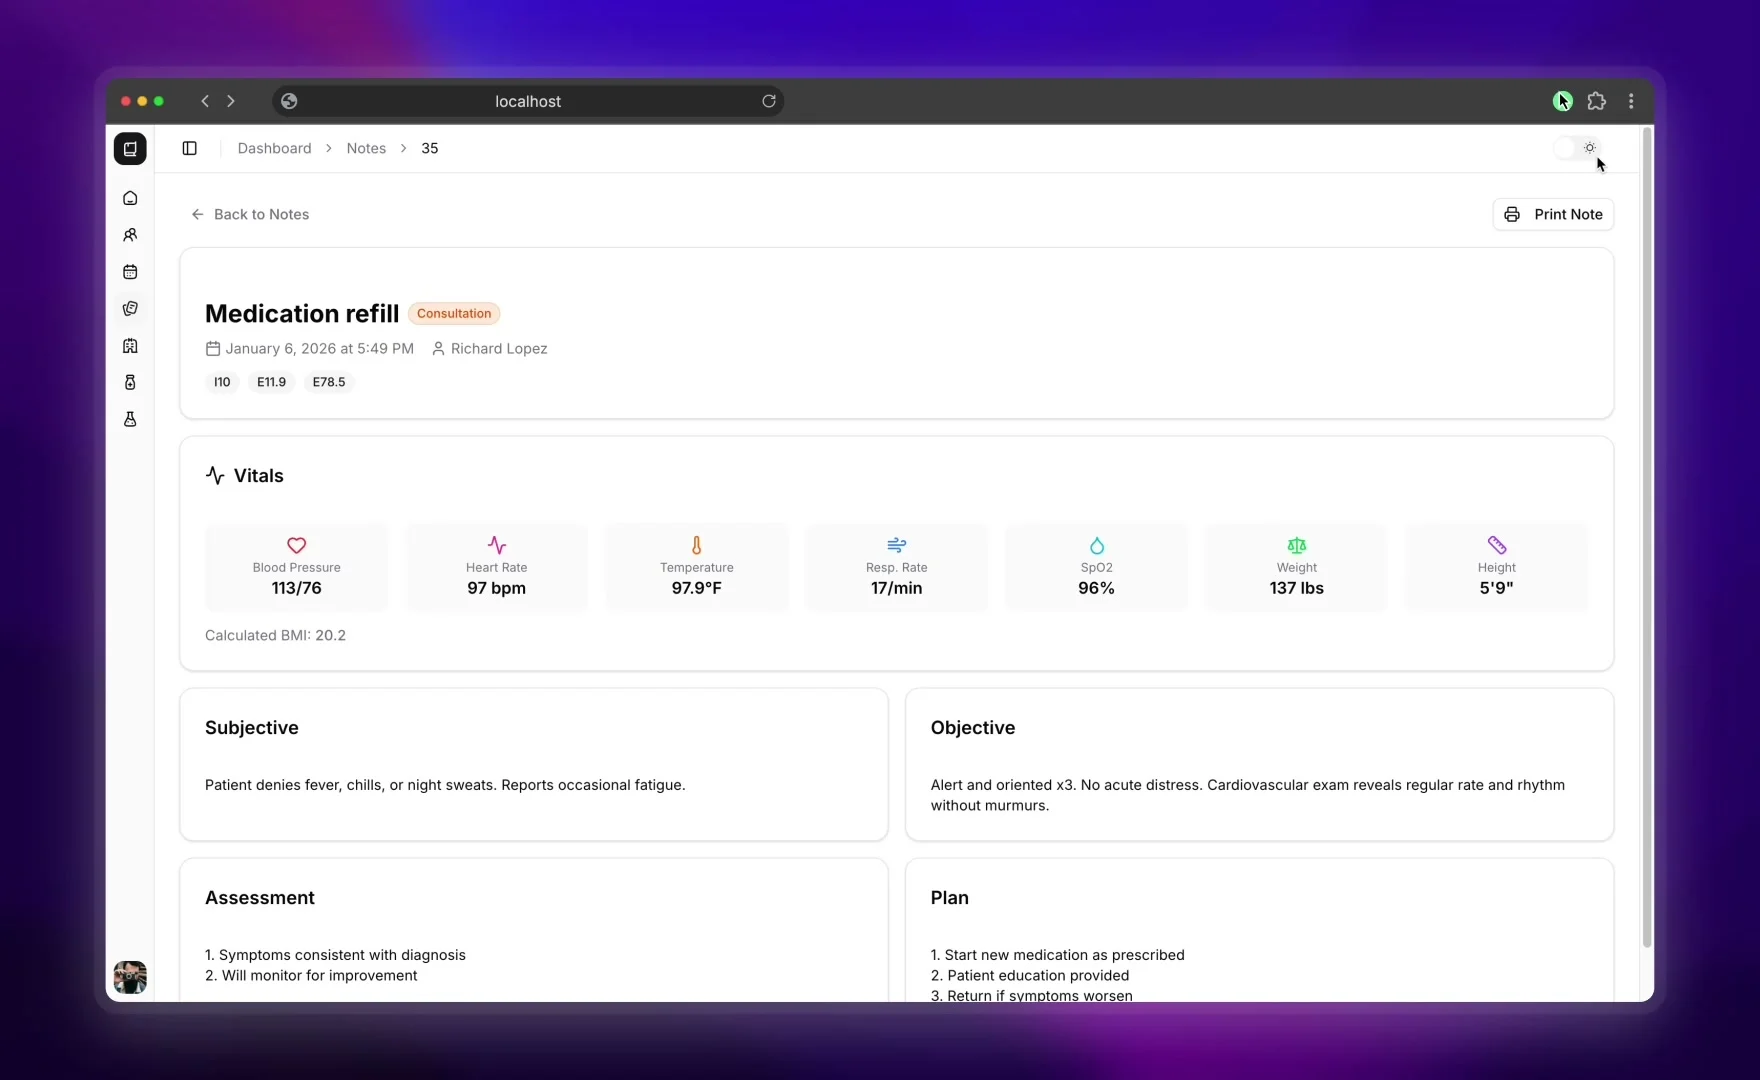
Task: Click the medicine bottle sidebar icon
Action: point(130,382)
